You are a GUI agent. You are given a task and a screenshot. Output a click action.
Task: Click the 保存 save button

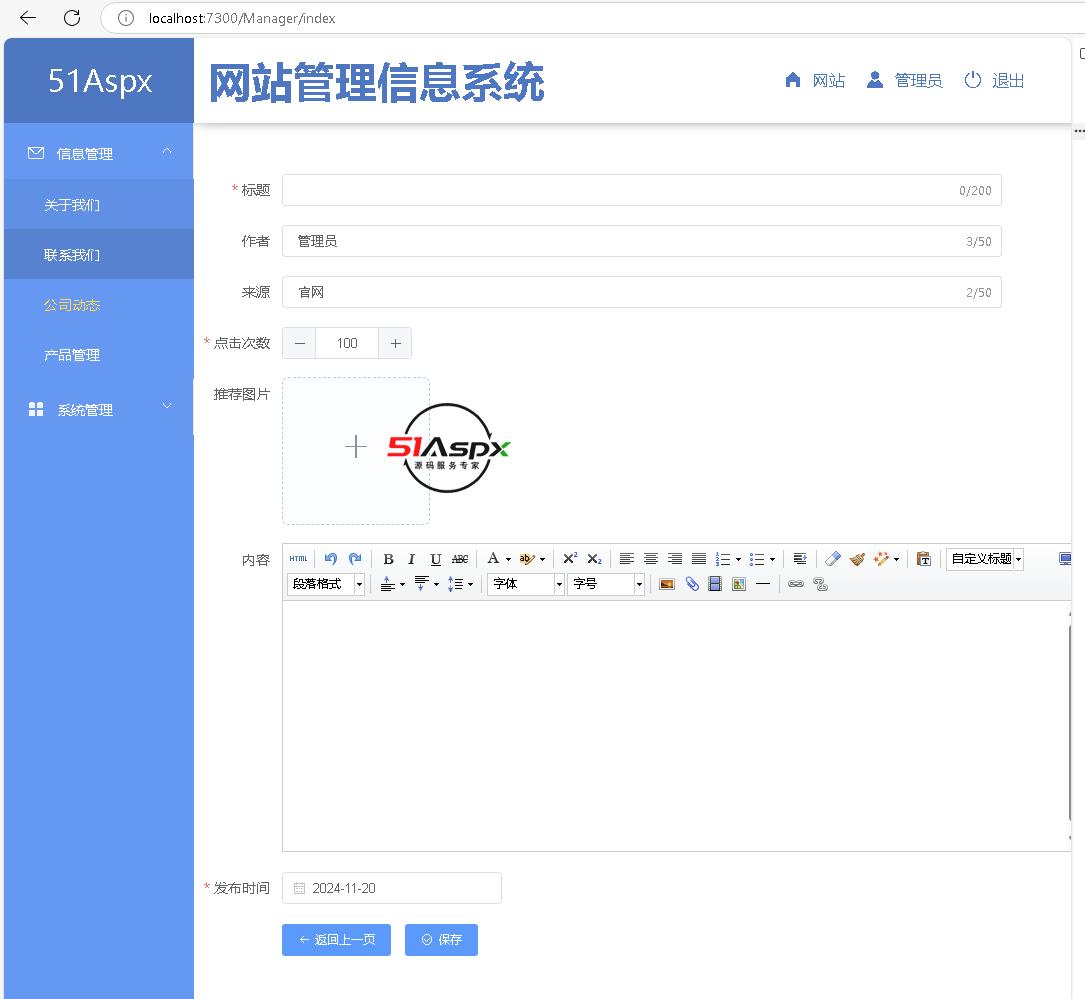tap(441, 940)
